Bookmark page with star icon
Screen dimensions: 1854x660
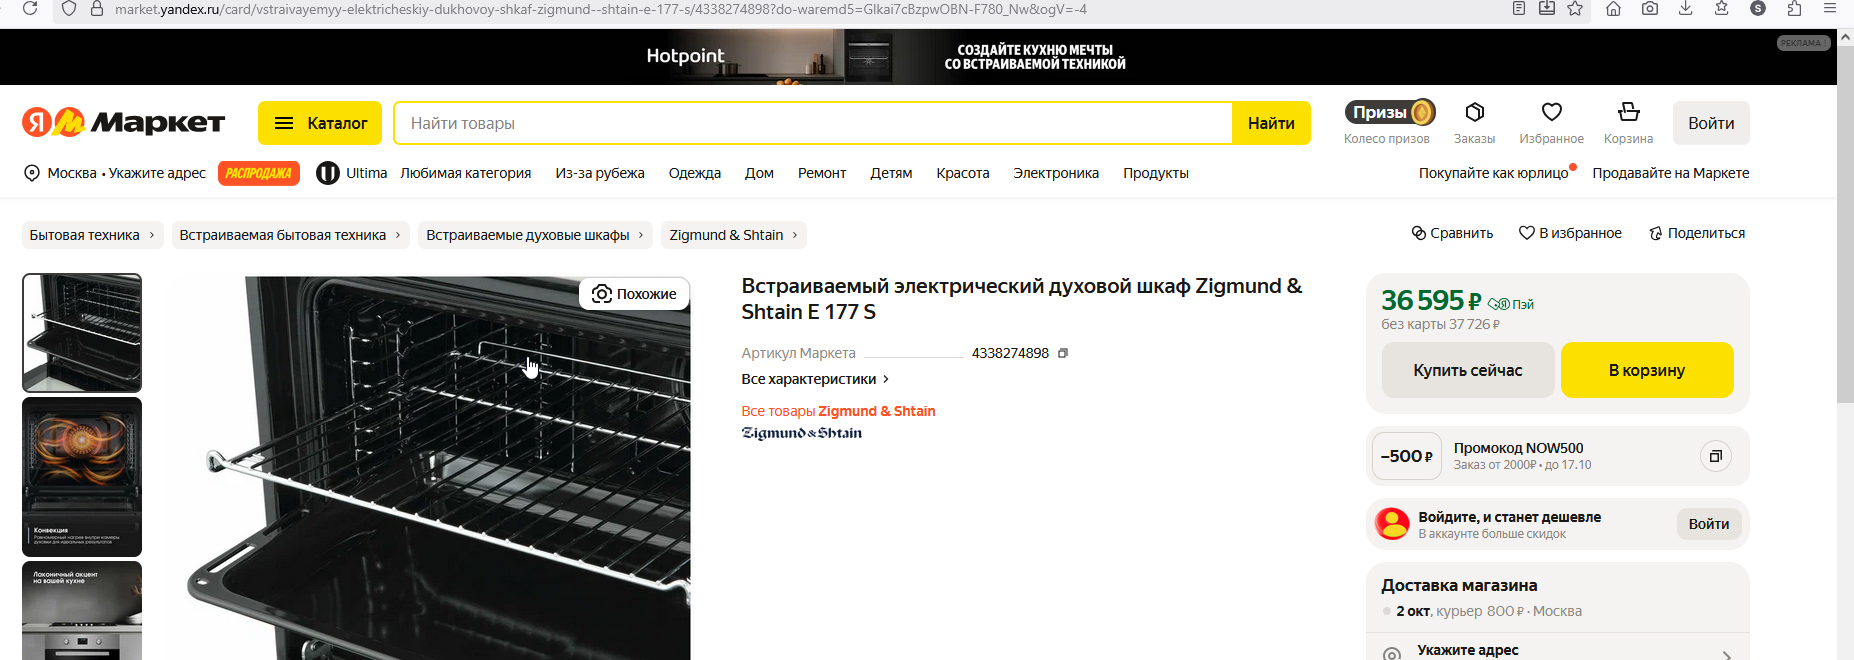point(1575,9)
